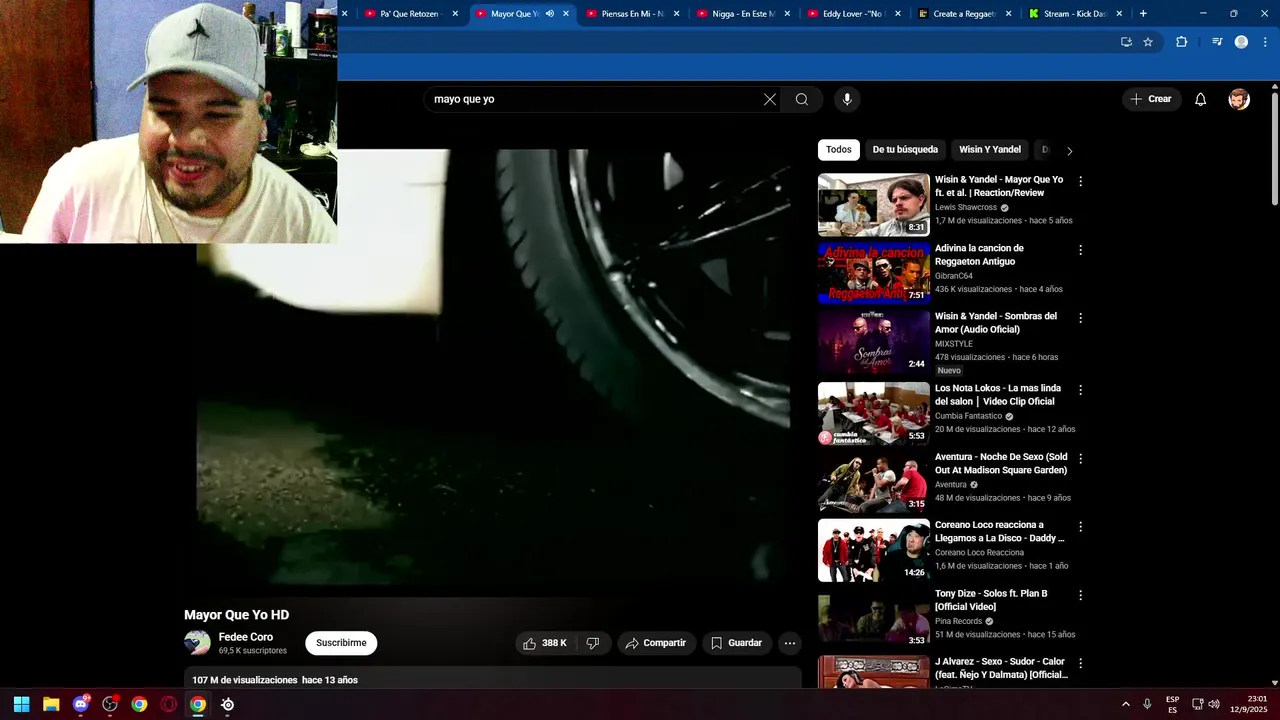Close the Pa' Que Retozen tab
1280x720 pixels.
click(455, 14)
